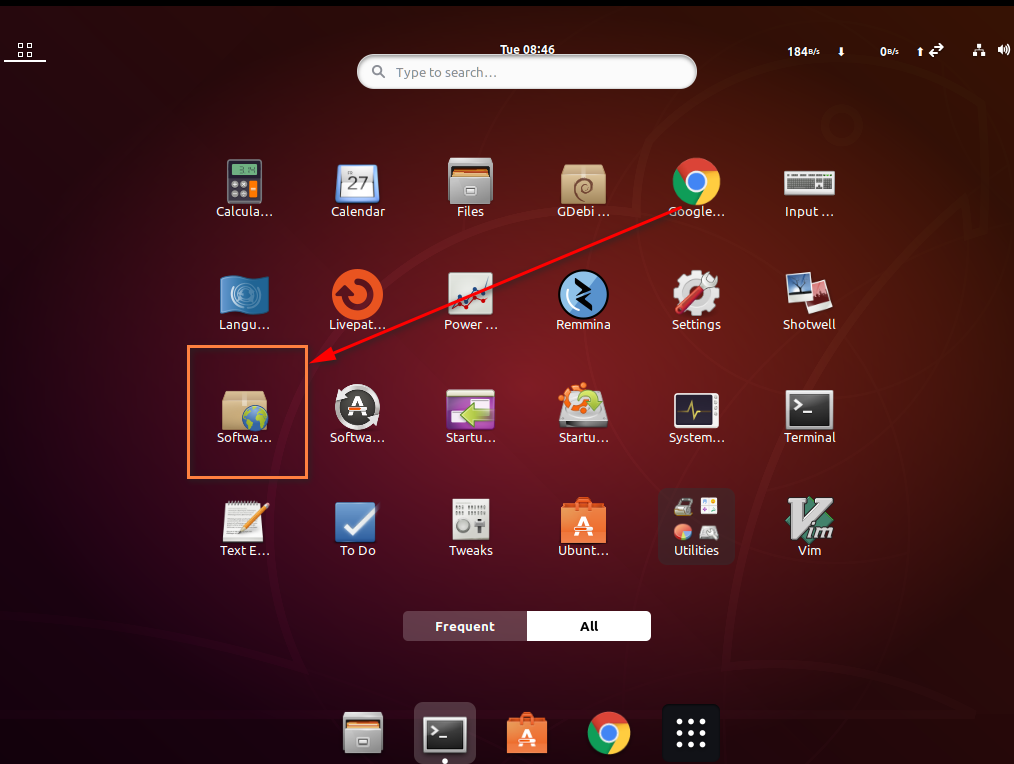
Task: Open the wired network icon in top bar
Action: (979, 50)
